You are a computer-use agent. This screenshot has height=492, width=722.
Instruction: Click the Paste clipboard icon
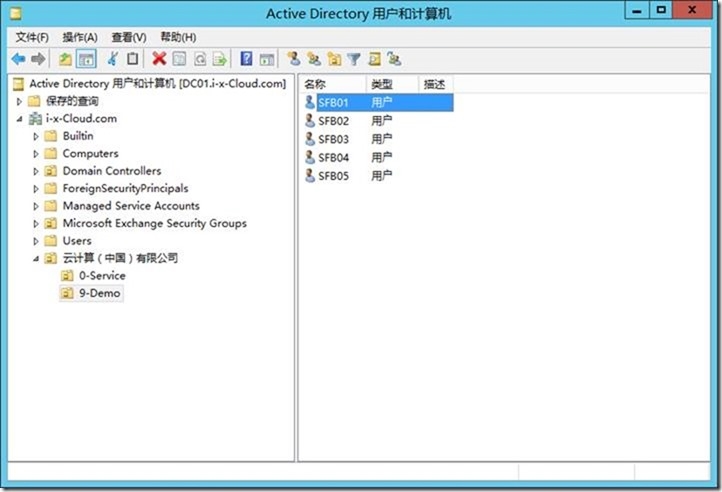tap(133, 59)
